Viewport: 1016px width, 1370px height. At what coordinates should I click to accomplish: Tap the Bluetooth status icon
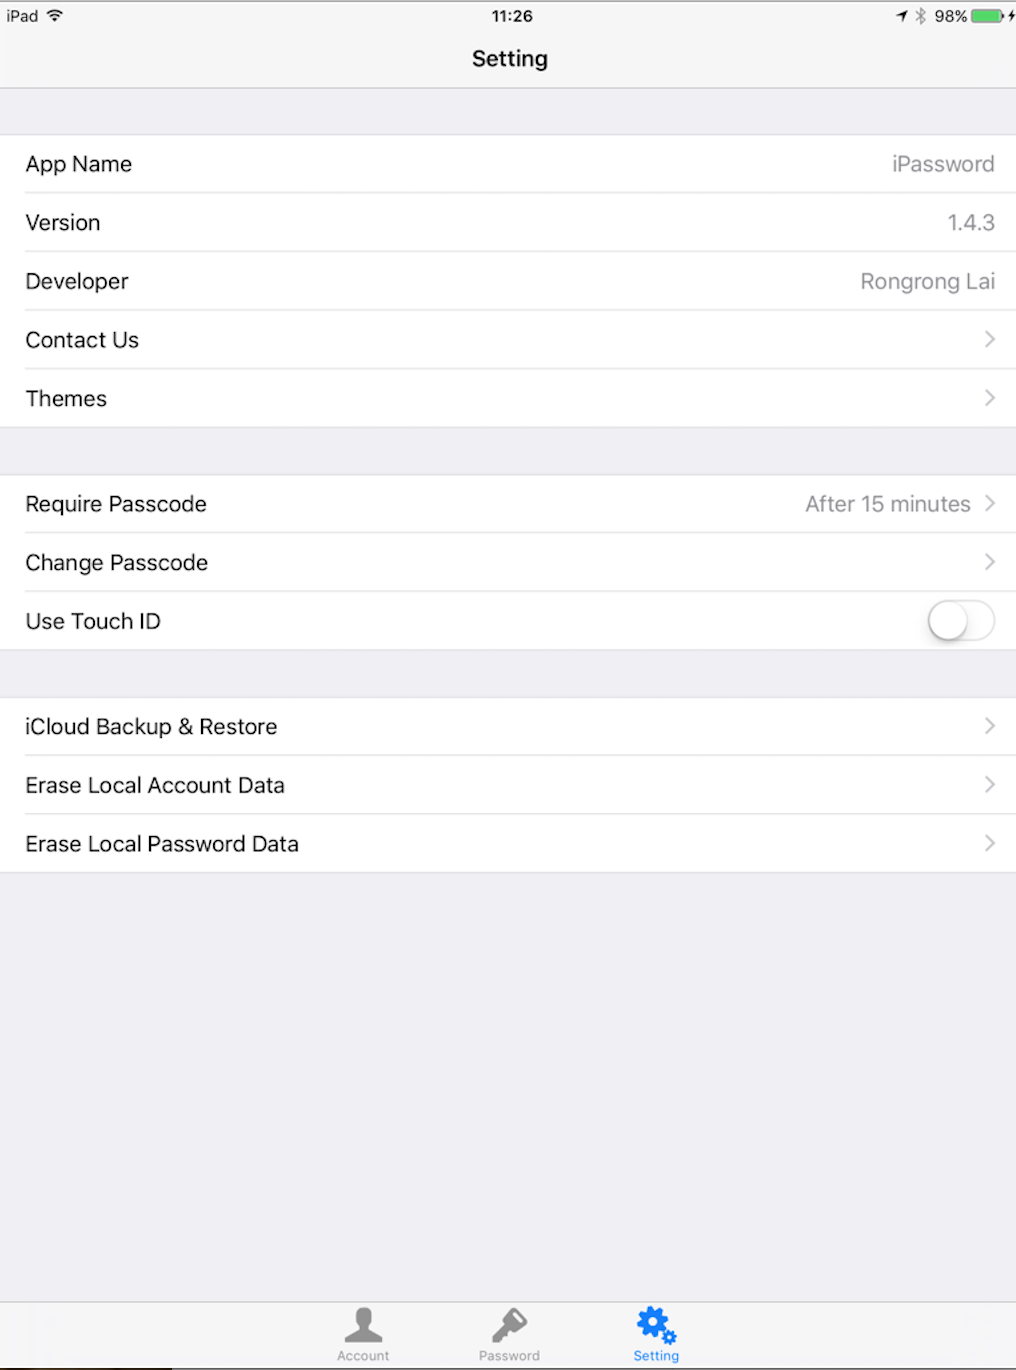921,16
